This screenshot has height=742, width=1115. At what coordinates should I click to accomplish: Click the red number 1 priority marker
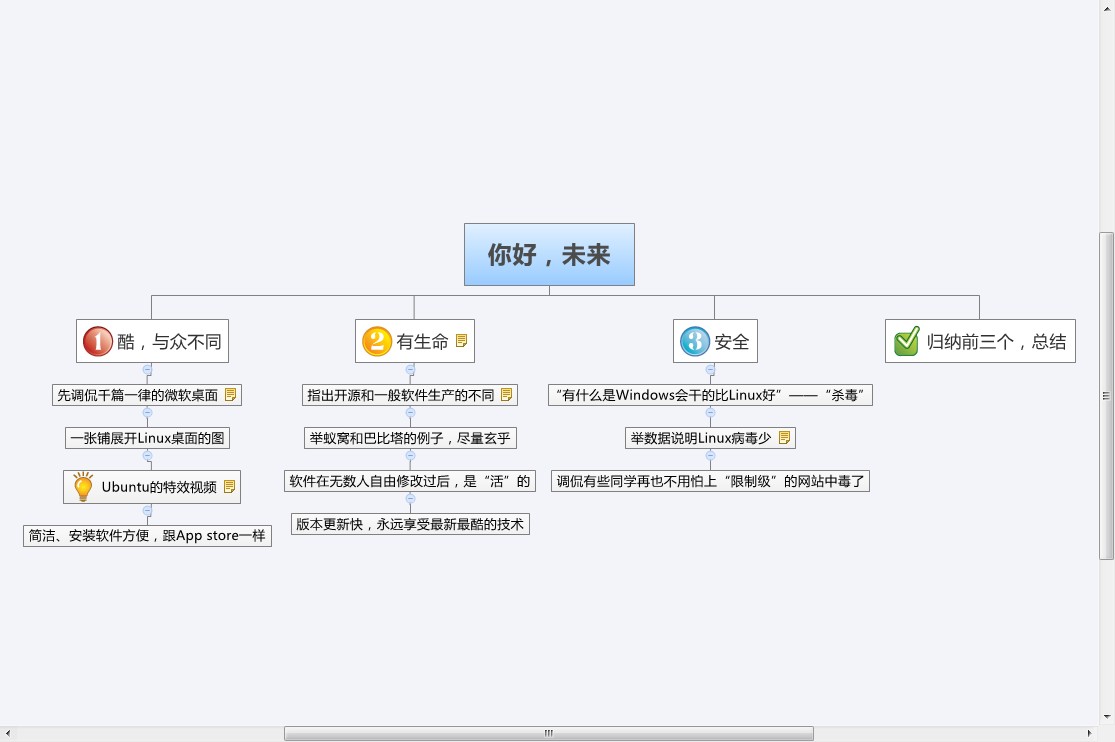coord(98,341)
